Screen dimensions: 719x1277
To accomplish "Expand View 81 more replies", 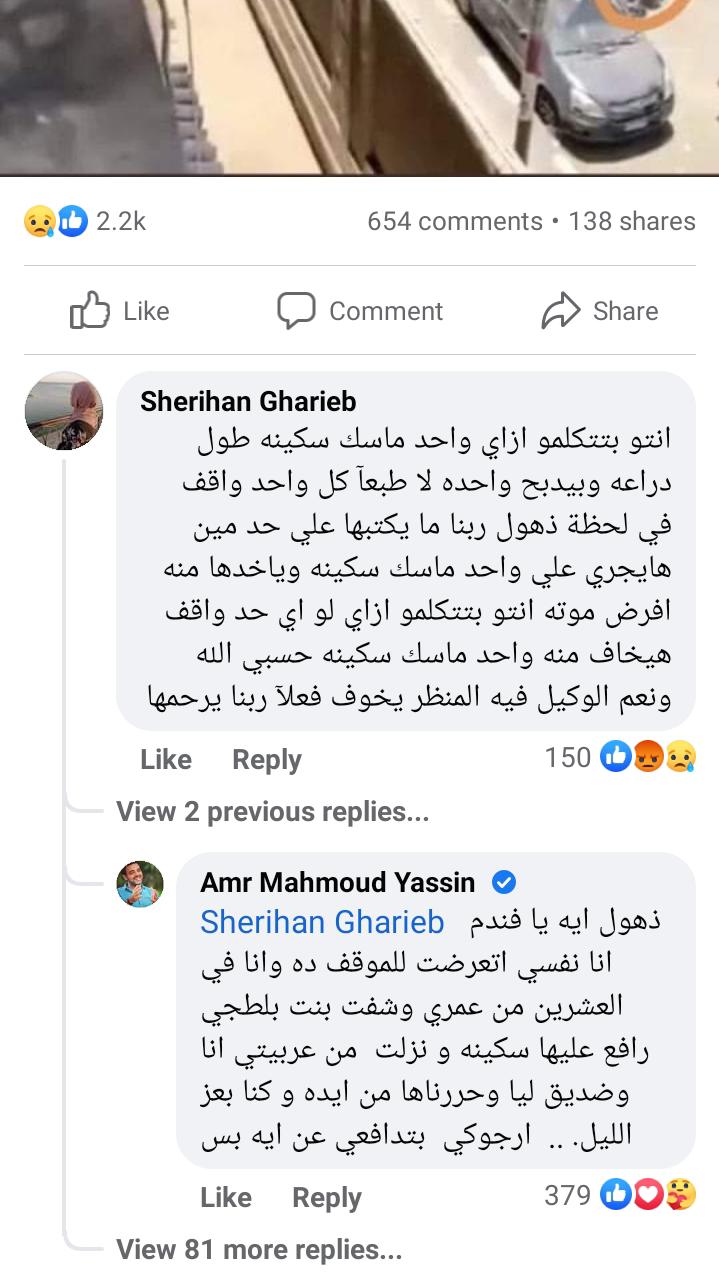I will [x=259, y=1249].
